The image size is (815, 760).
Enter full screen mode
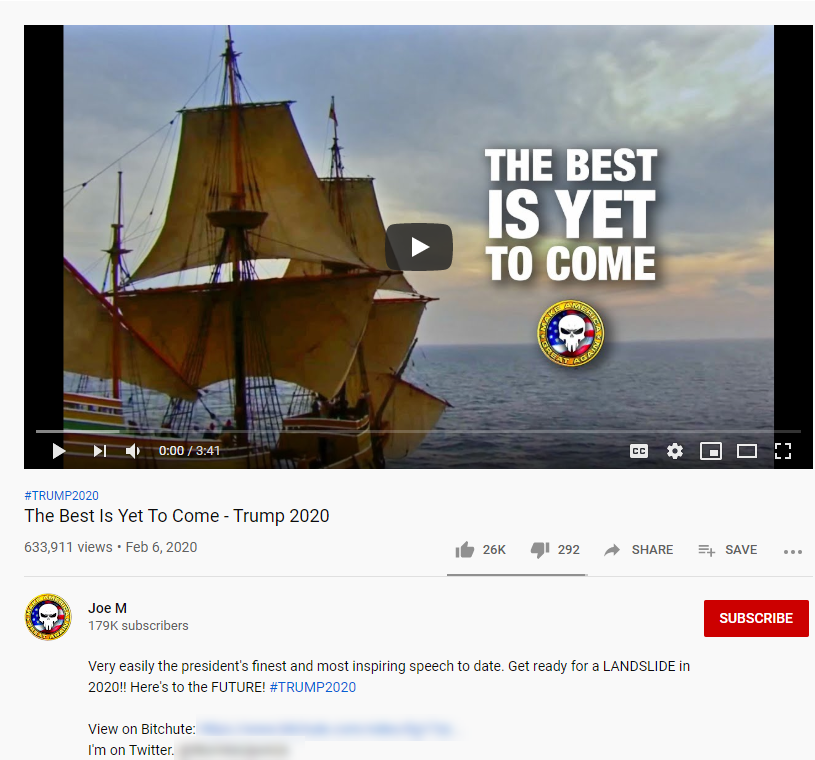click(x=783, y=451)
